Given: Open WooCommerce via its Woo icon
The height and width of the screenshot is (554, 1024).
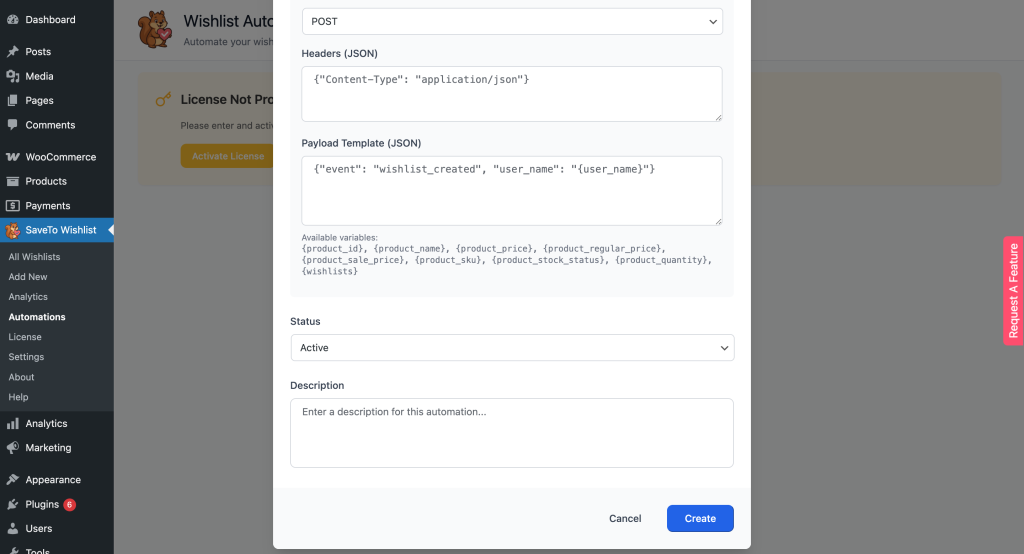Looking at the screenshot, I should tap(12, 157).
